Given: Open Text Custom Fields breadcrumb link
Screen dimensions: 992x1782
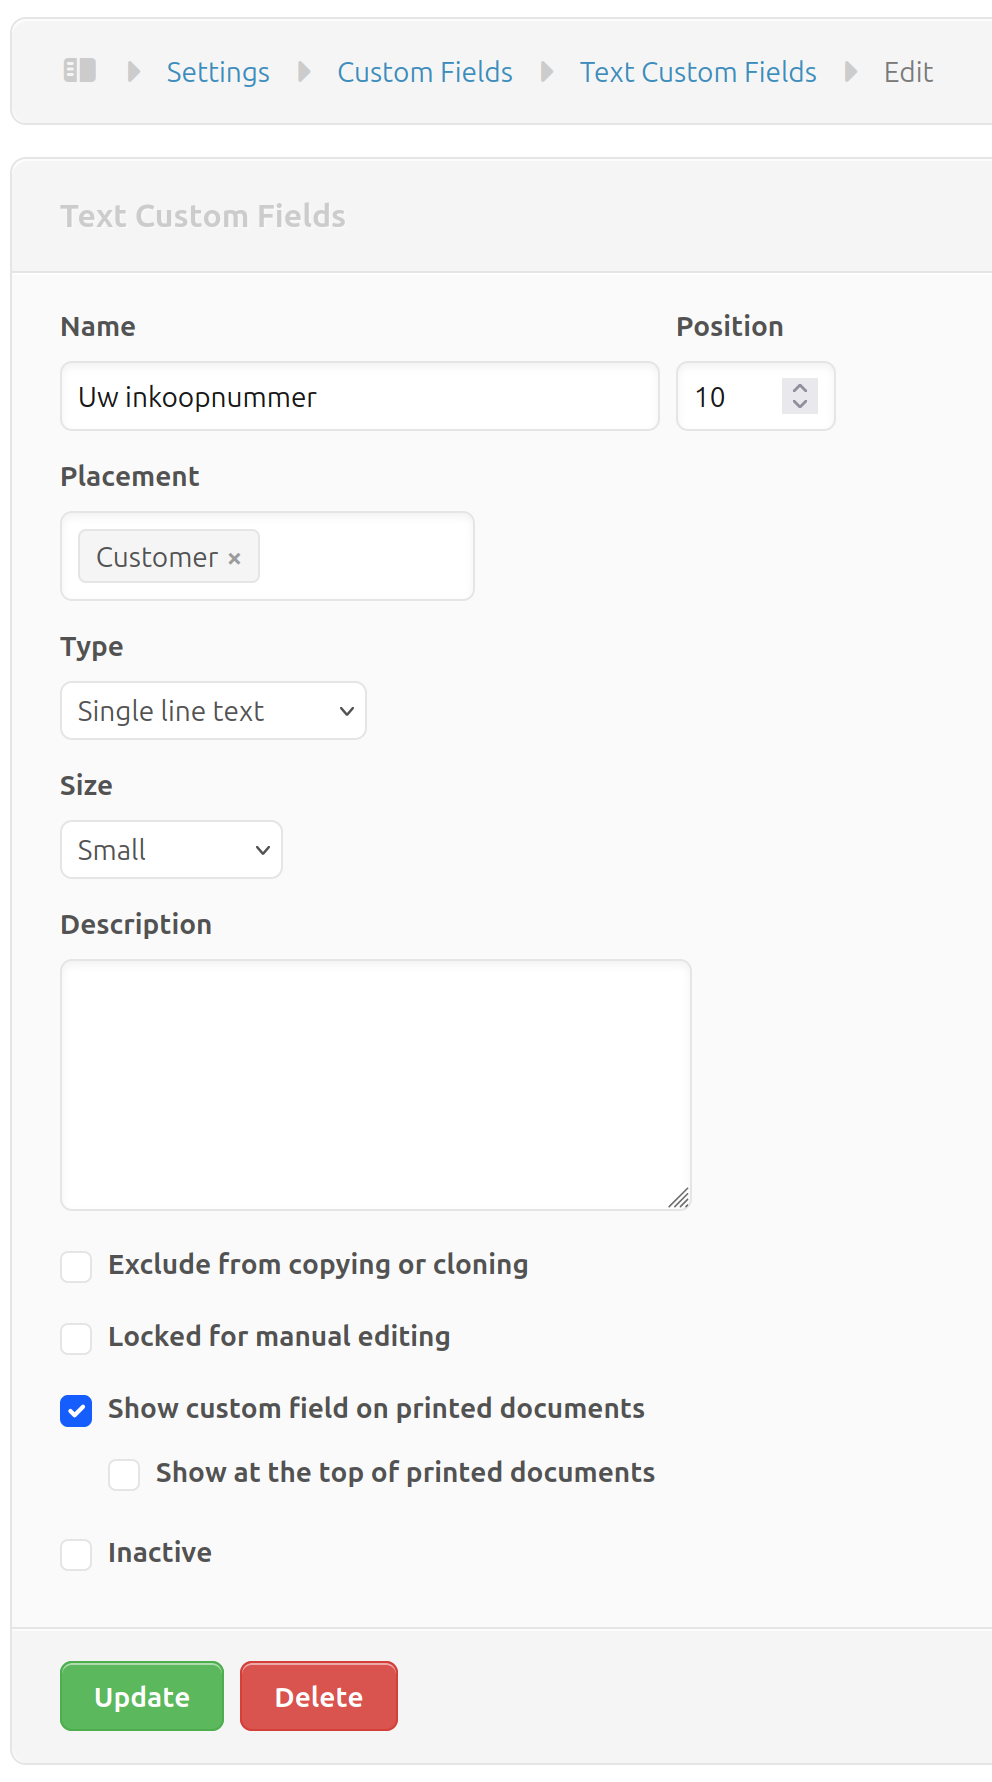Looking at the screenshot, I should pyautogui.click(x=698, y=72).
